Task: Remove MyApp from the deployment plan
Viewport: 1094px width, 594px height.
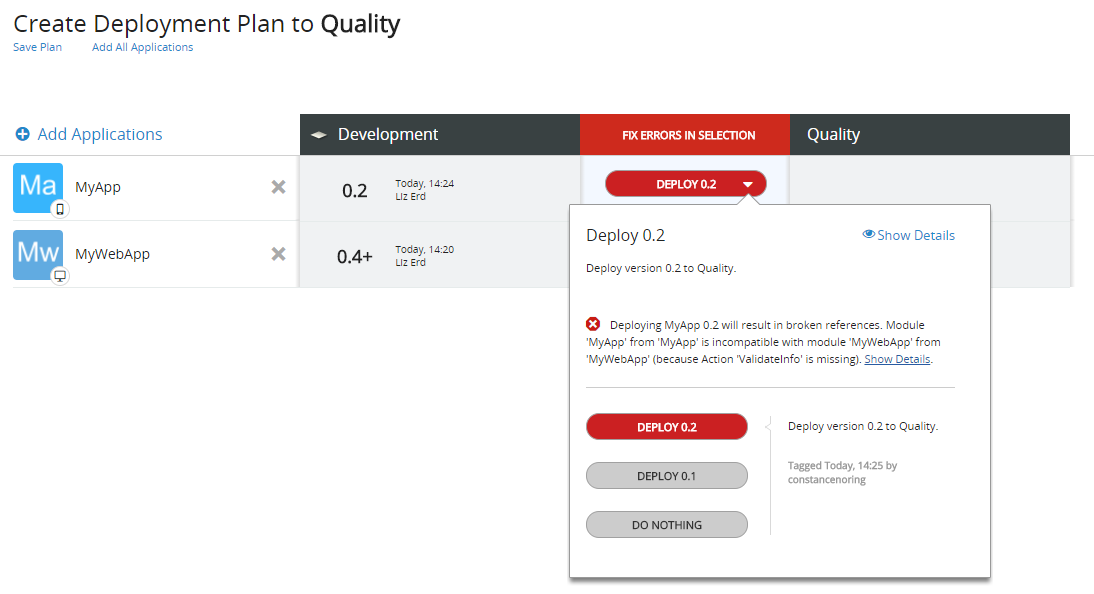Action: pos(277,186)
